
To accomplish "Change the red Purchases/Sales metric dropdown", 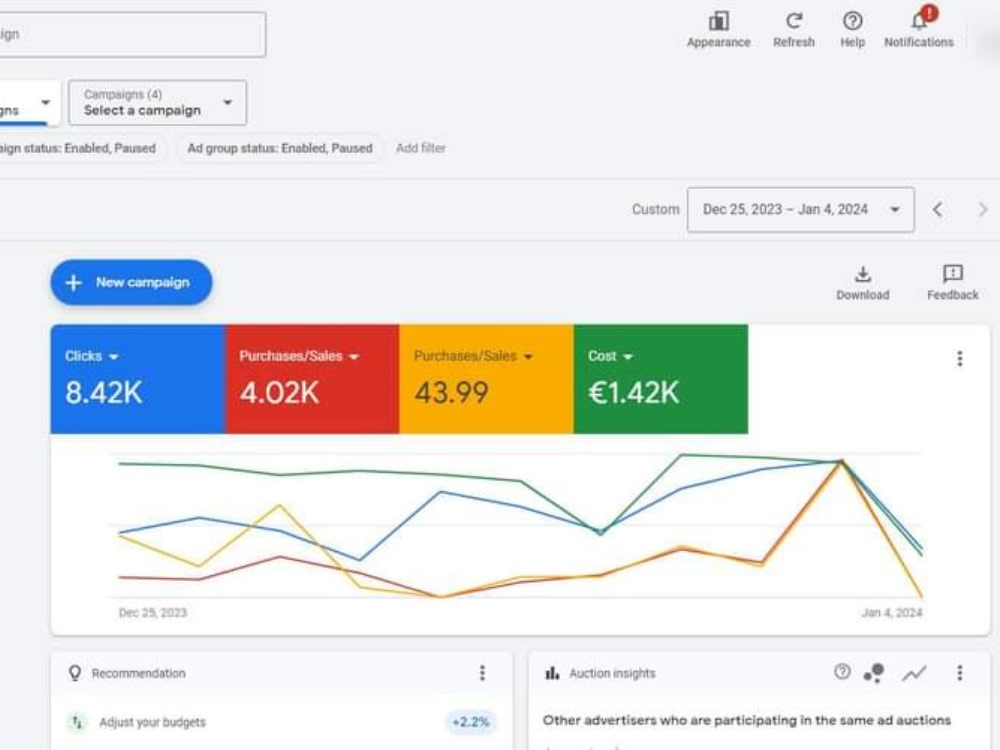I will [299, 356].
